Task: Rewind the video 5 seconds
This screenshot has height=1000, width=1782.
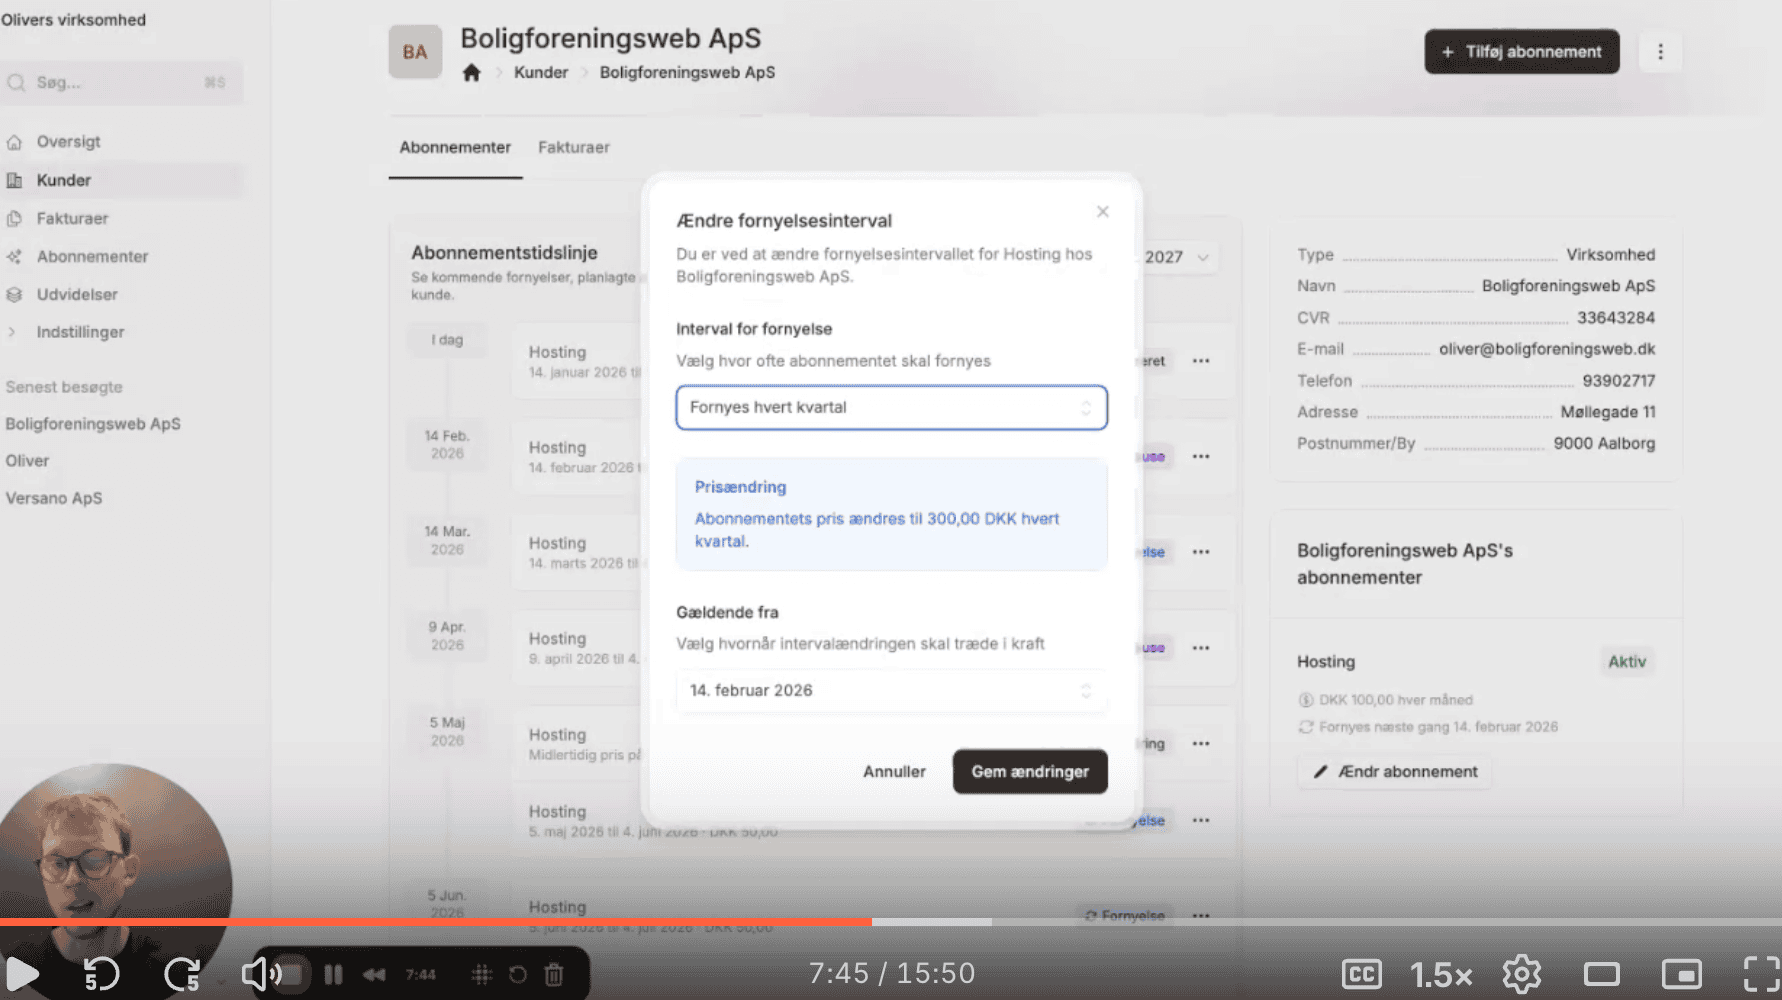Action: (101, 973)
